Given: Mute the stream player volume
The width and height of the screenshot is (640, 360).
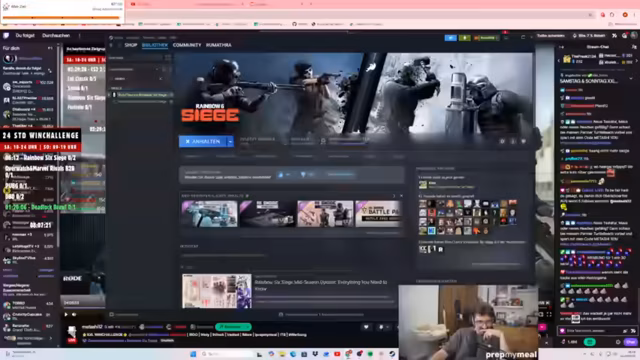Looking at the screenshot, I should 74,314.
